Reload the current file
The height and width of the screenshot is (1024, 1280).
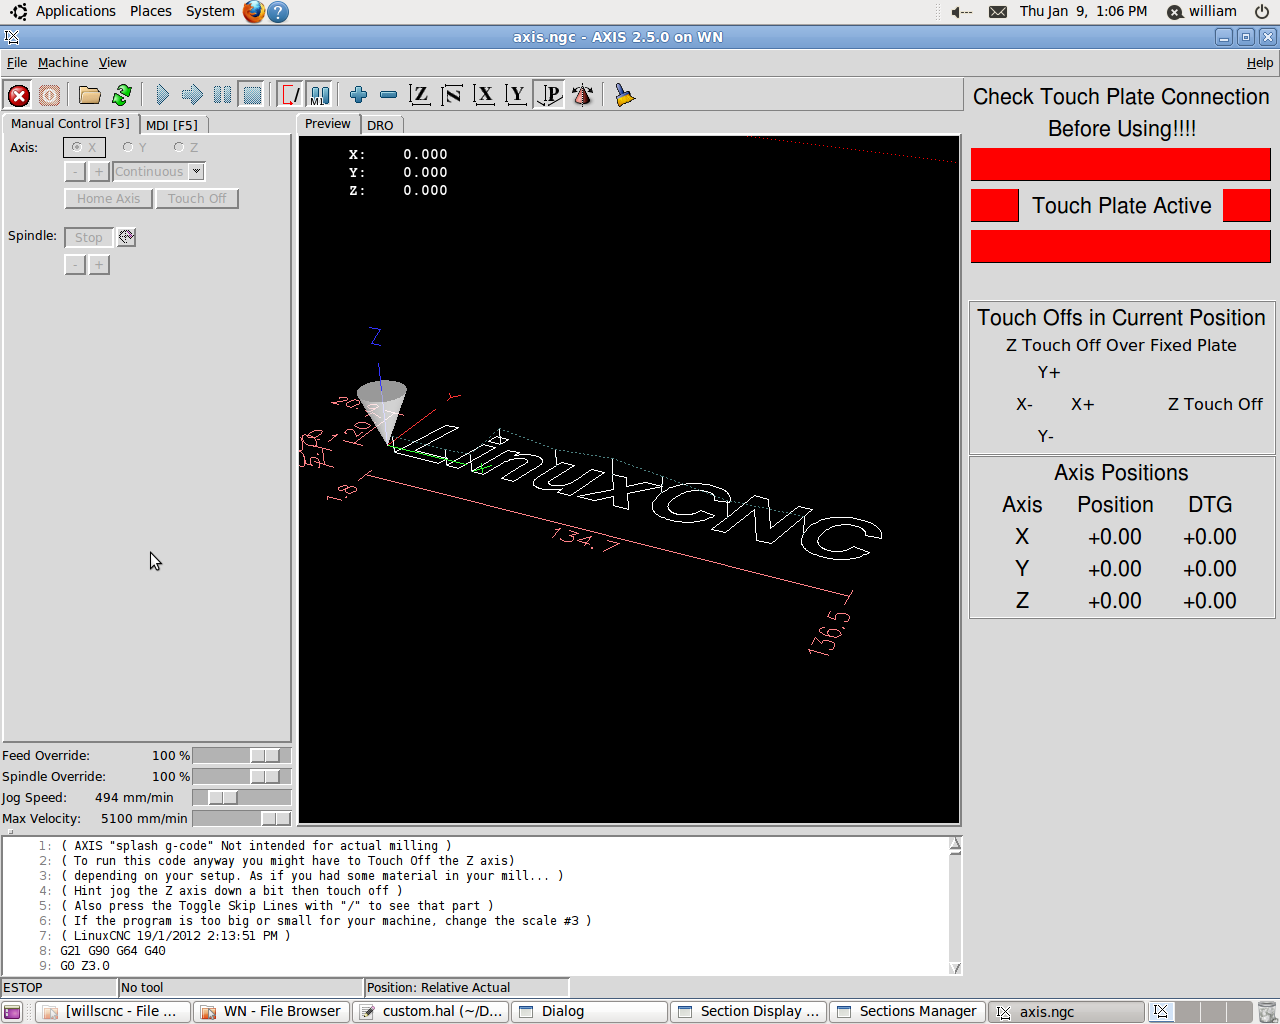(122, 95)
